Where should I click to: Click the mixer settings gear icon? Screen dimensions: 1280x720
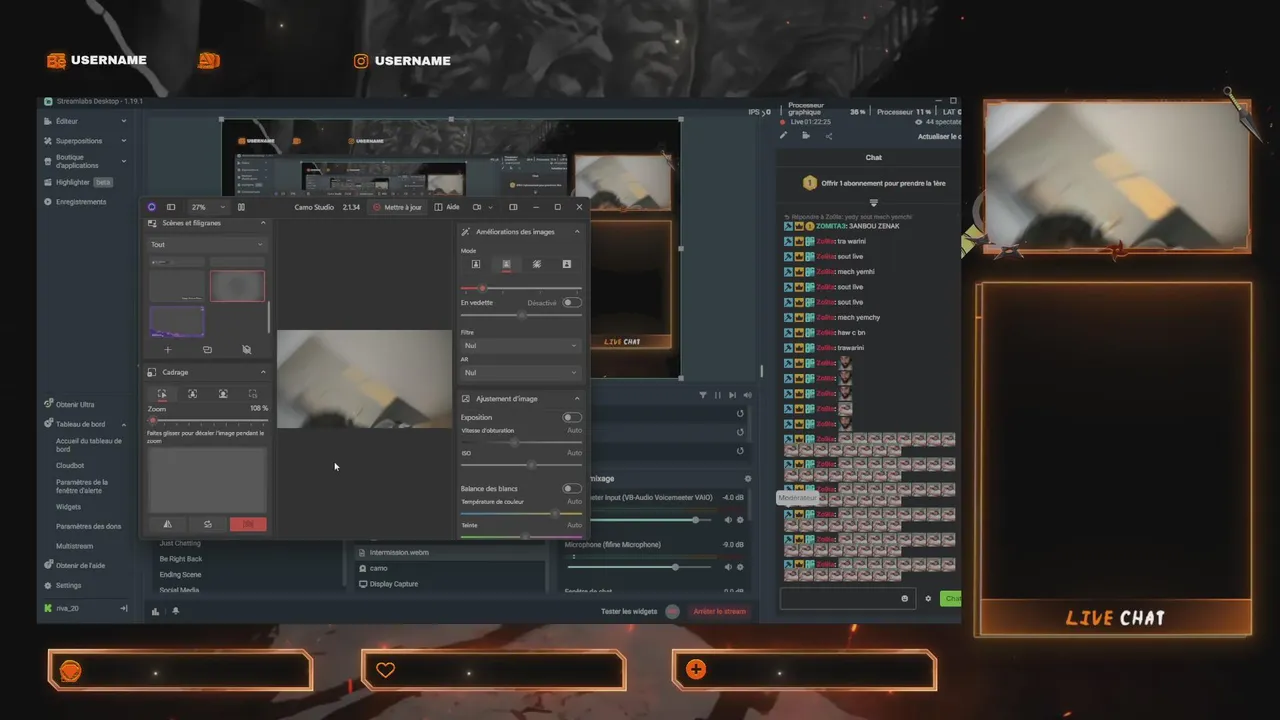(747, 479)
